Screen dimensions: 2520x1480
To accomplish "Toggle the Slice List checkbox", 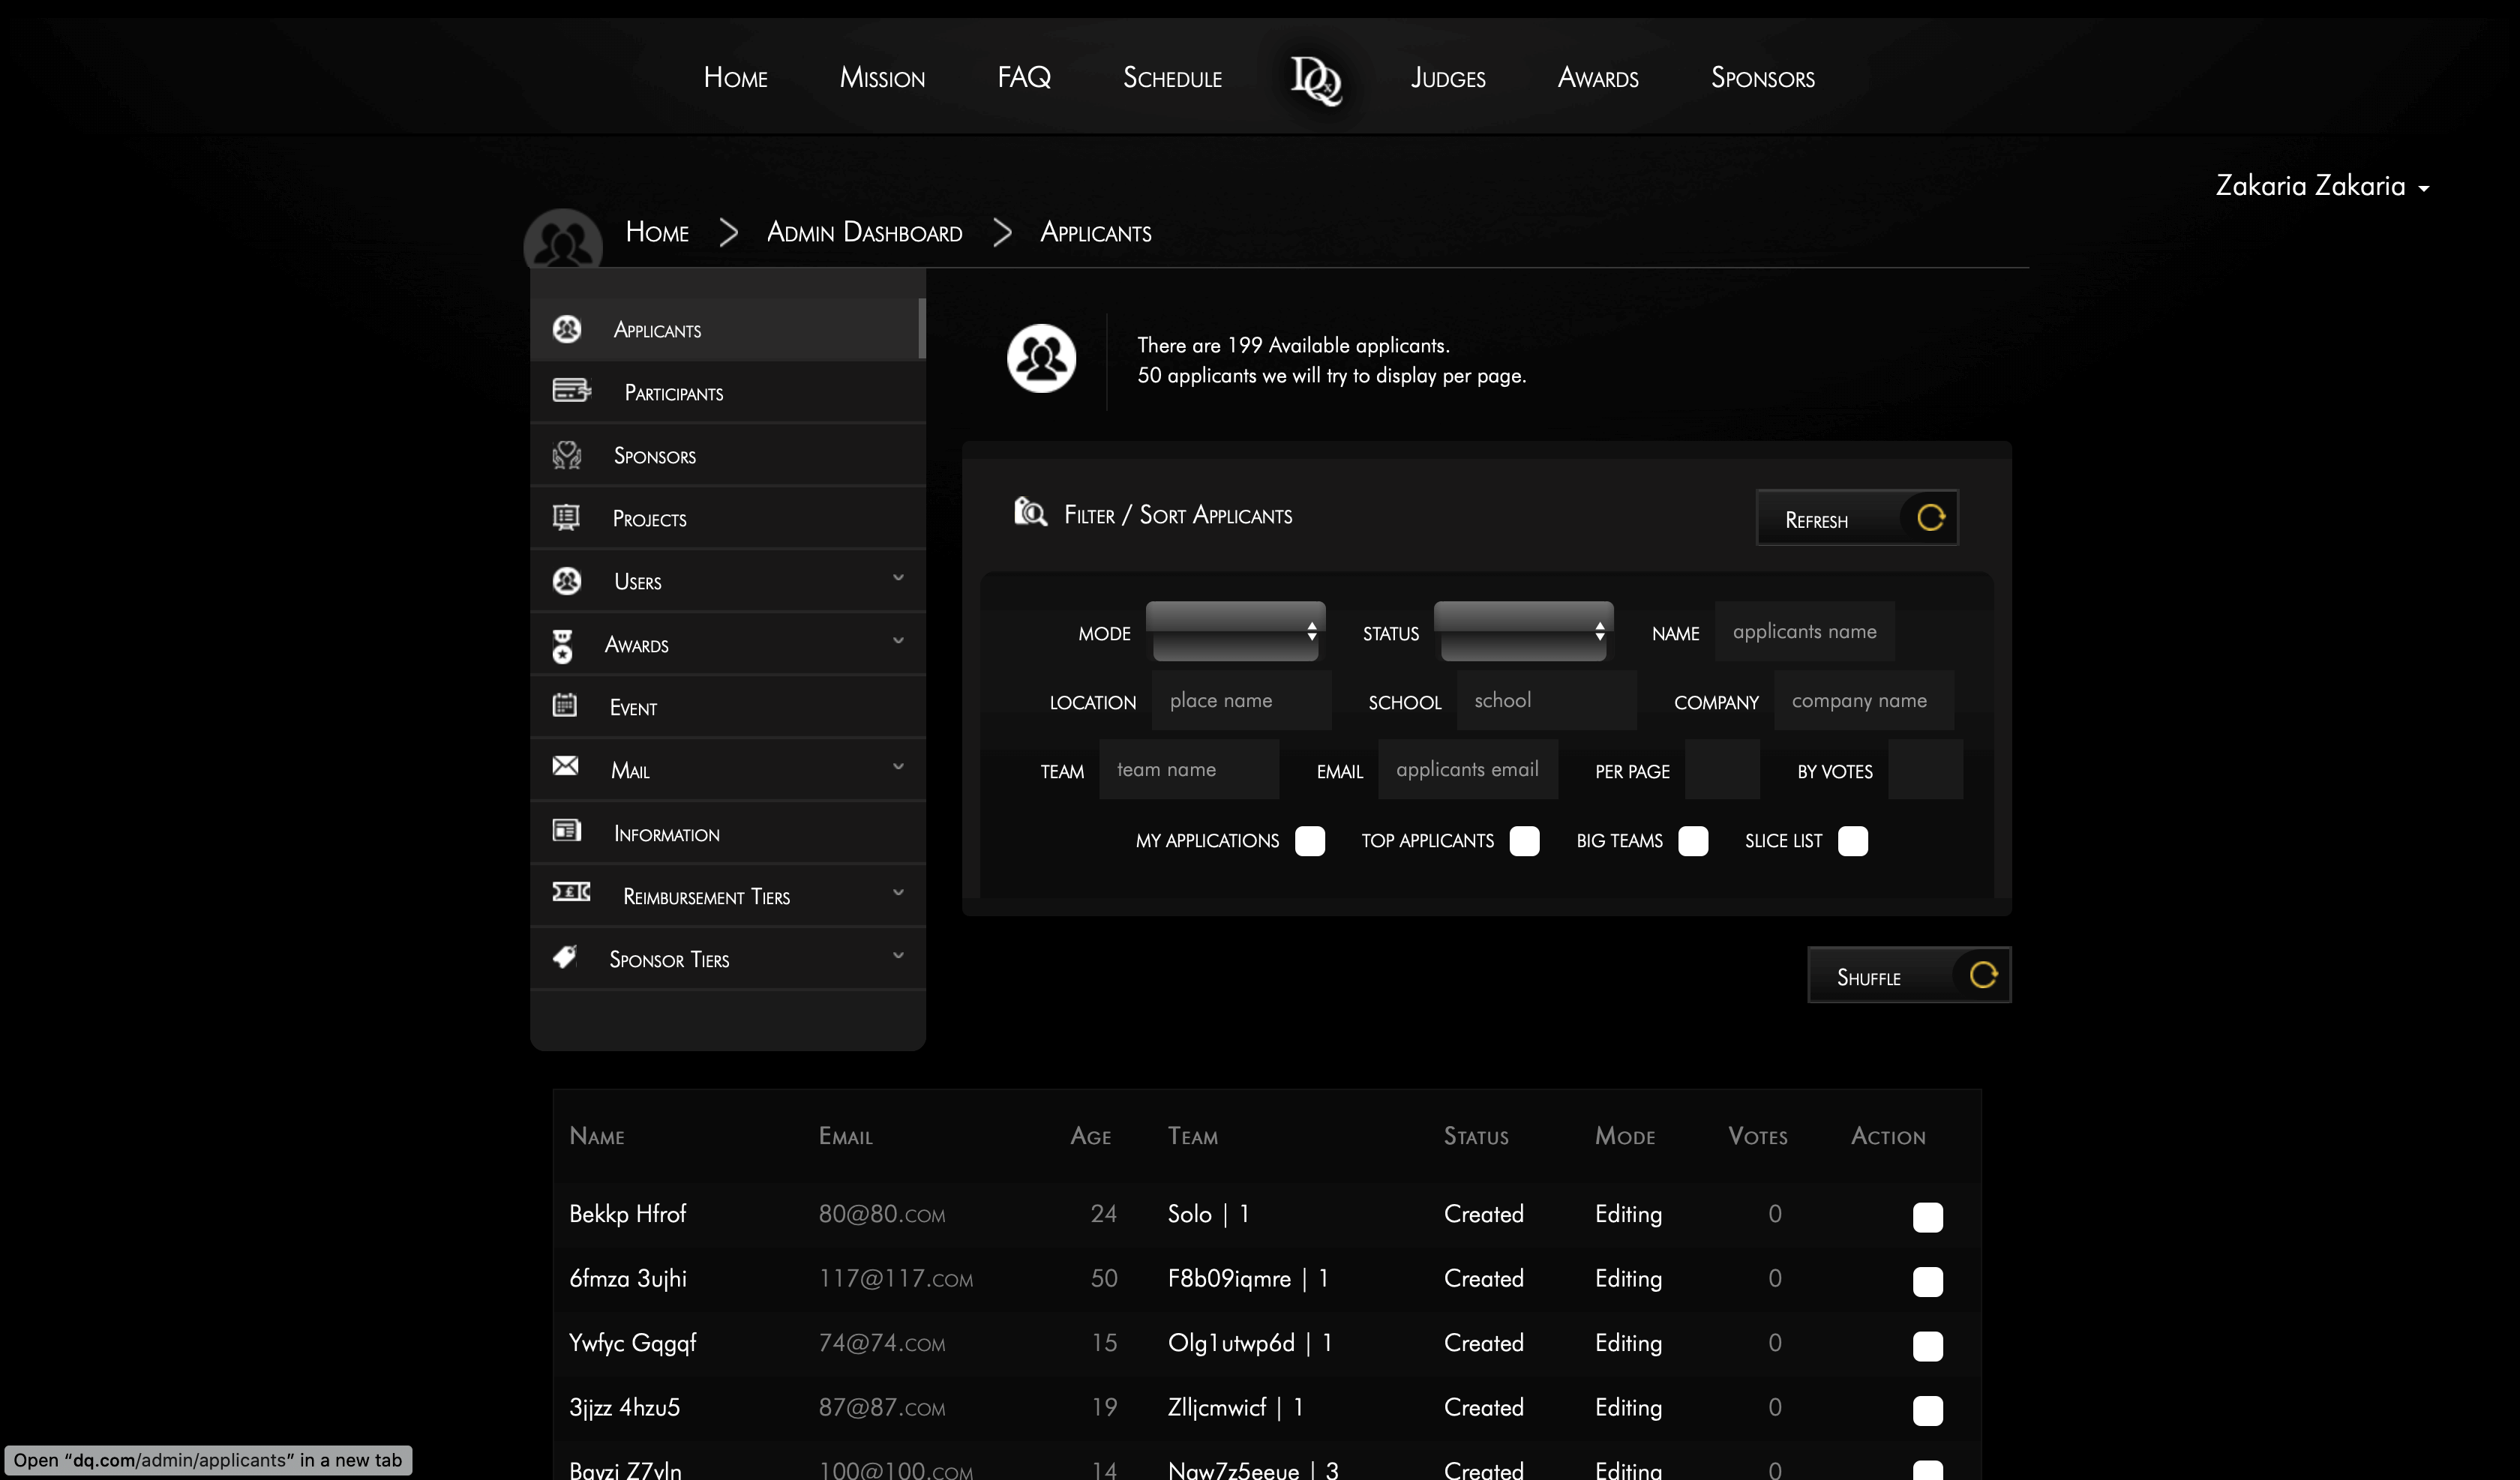I will [1853, 841].
